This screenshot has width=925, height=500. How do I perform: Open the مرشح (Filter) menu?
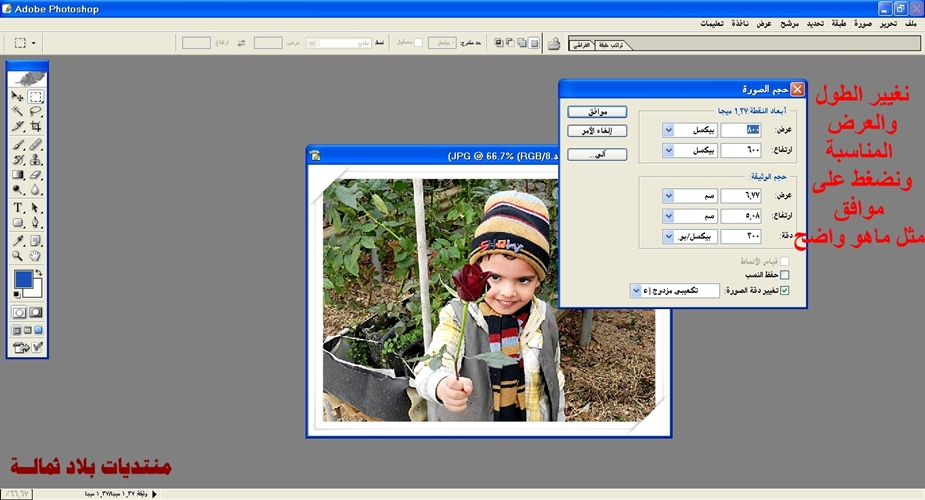[789, 24]
